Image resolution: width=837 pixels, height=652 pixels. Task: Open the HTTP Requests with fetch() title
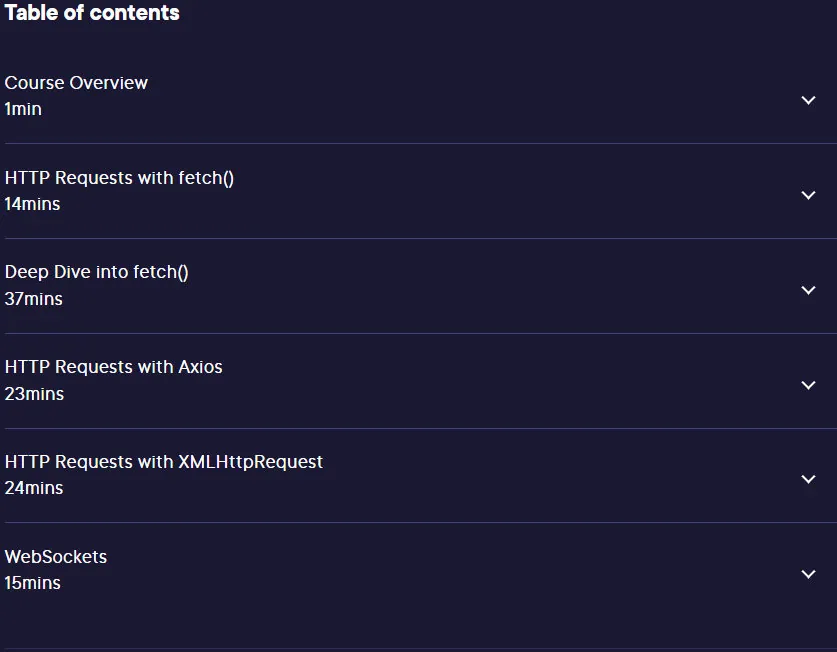[119, 178]
